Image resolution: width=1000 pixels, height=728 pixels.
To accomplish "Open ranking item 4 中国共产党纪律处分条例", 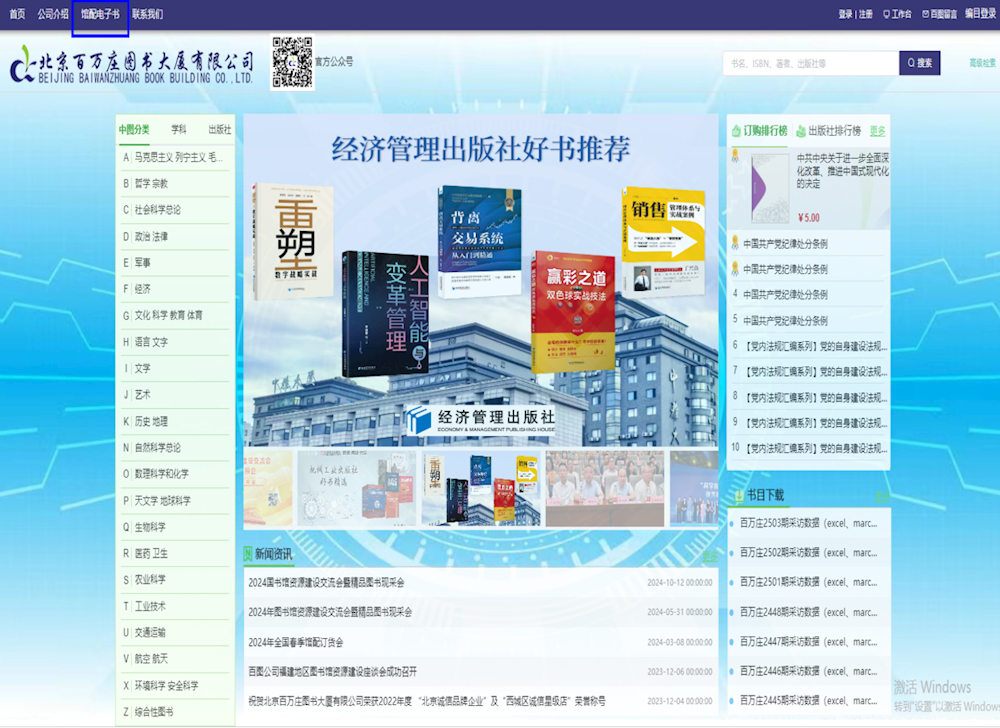I will [809, 295].
